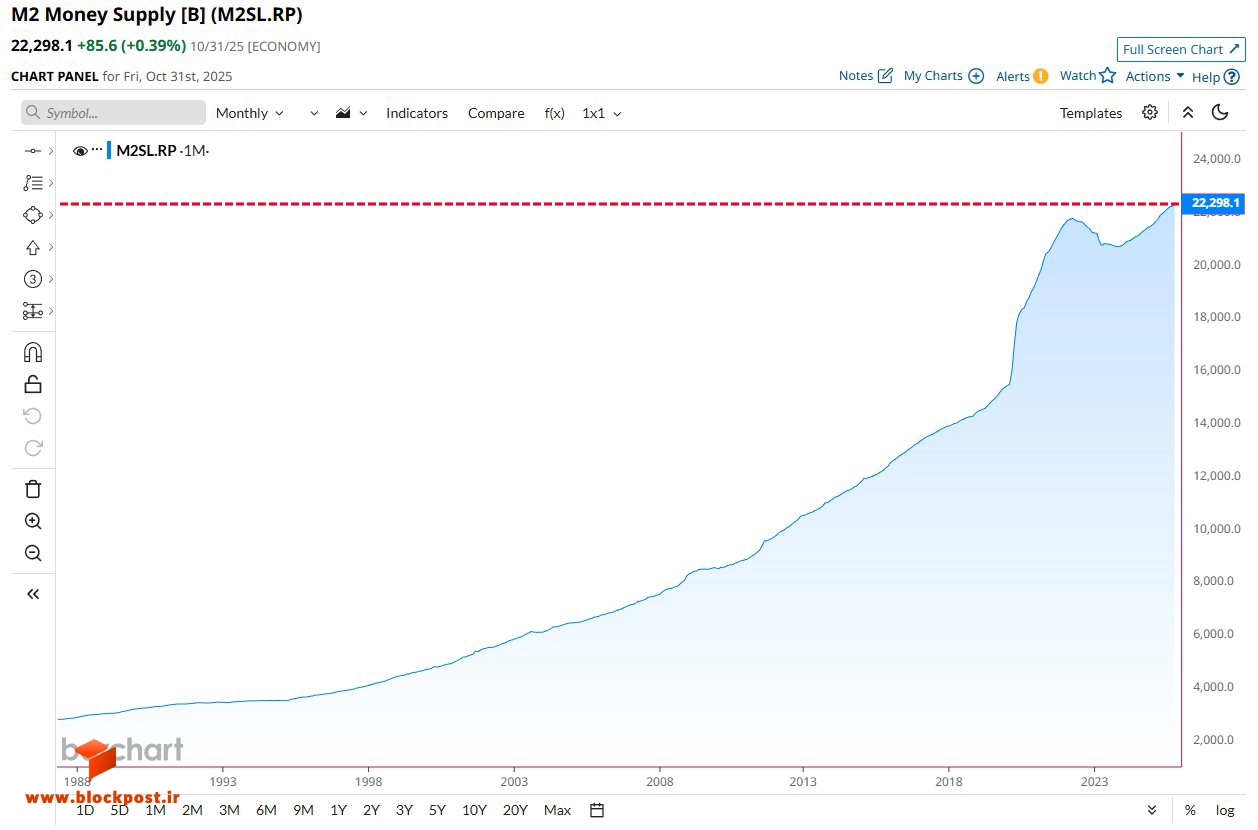Click the unlock drawings padlock icon

point(32,384)
